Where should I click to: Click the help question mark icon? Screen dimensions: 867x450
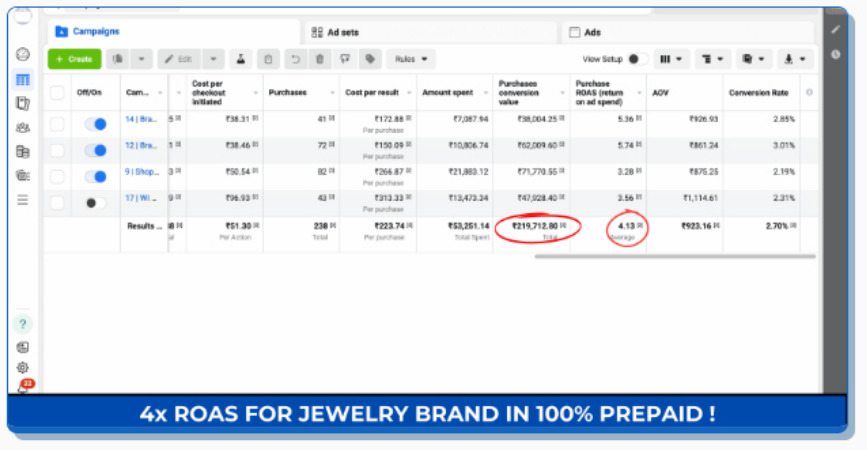(x=23, y=324)
